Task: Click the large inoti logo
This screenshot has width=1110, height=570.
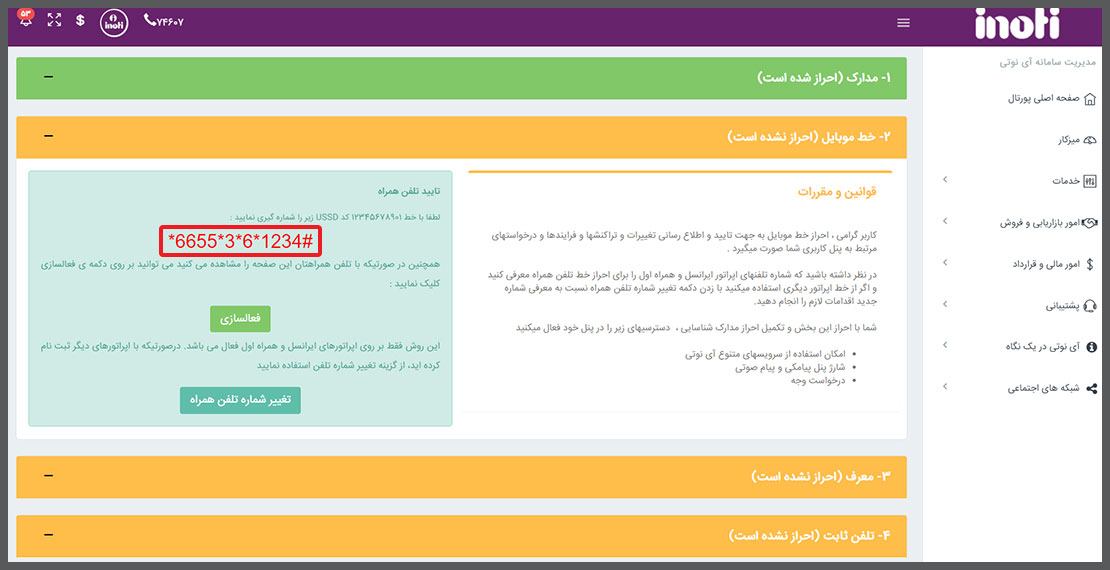Action: pos(1017,23)
